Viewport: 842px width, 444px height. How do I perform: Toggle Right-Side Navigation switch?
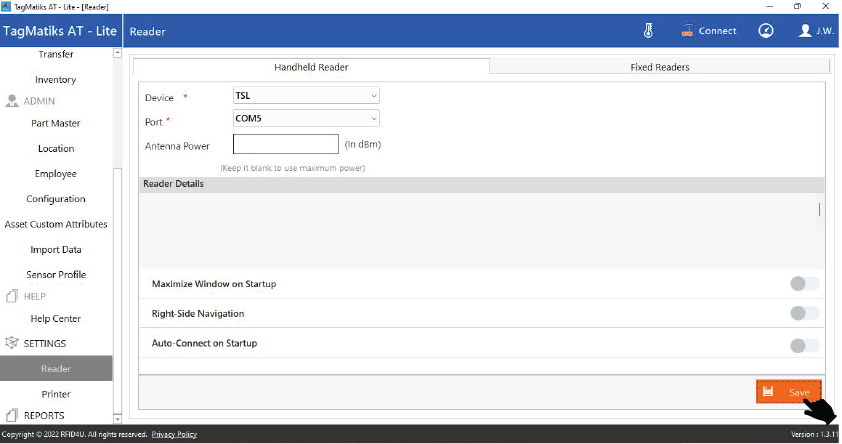(804, 314)
